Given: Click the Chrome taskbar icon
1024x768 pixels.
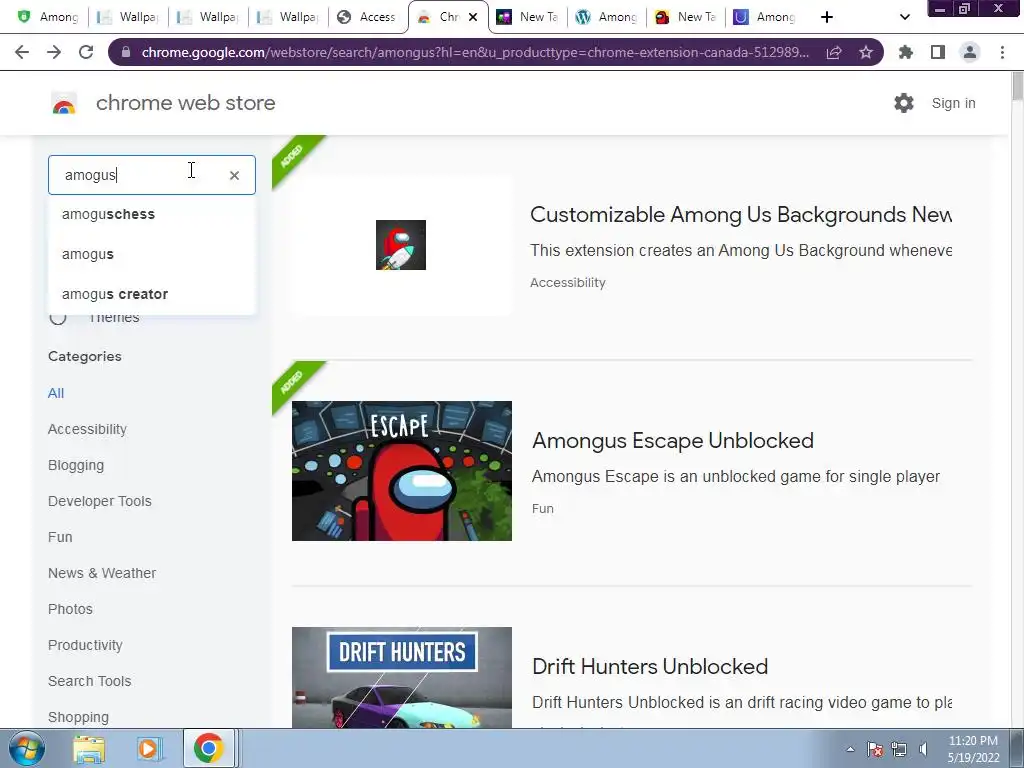Looking at the screenshot, I should point(208,748).
